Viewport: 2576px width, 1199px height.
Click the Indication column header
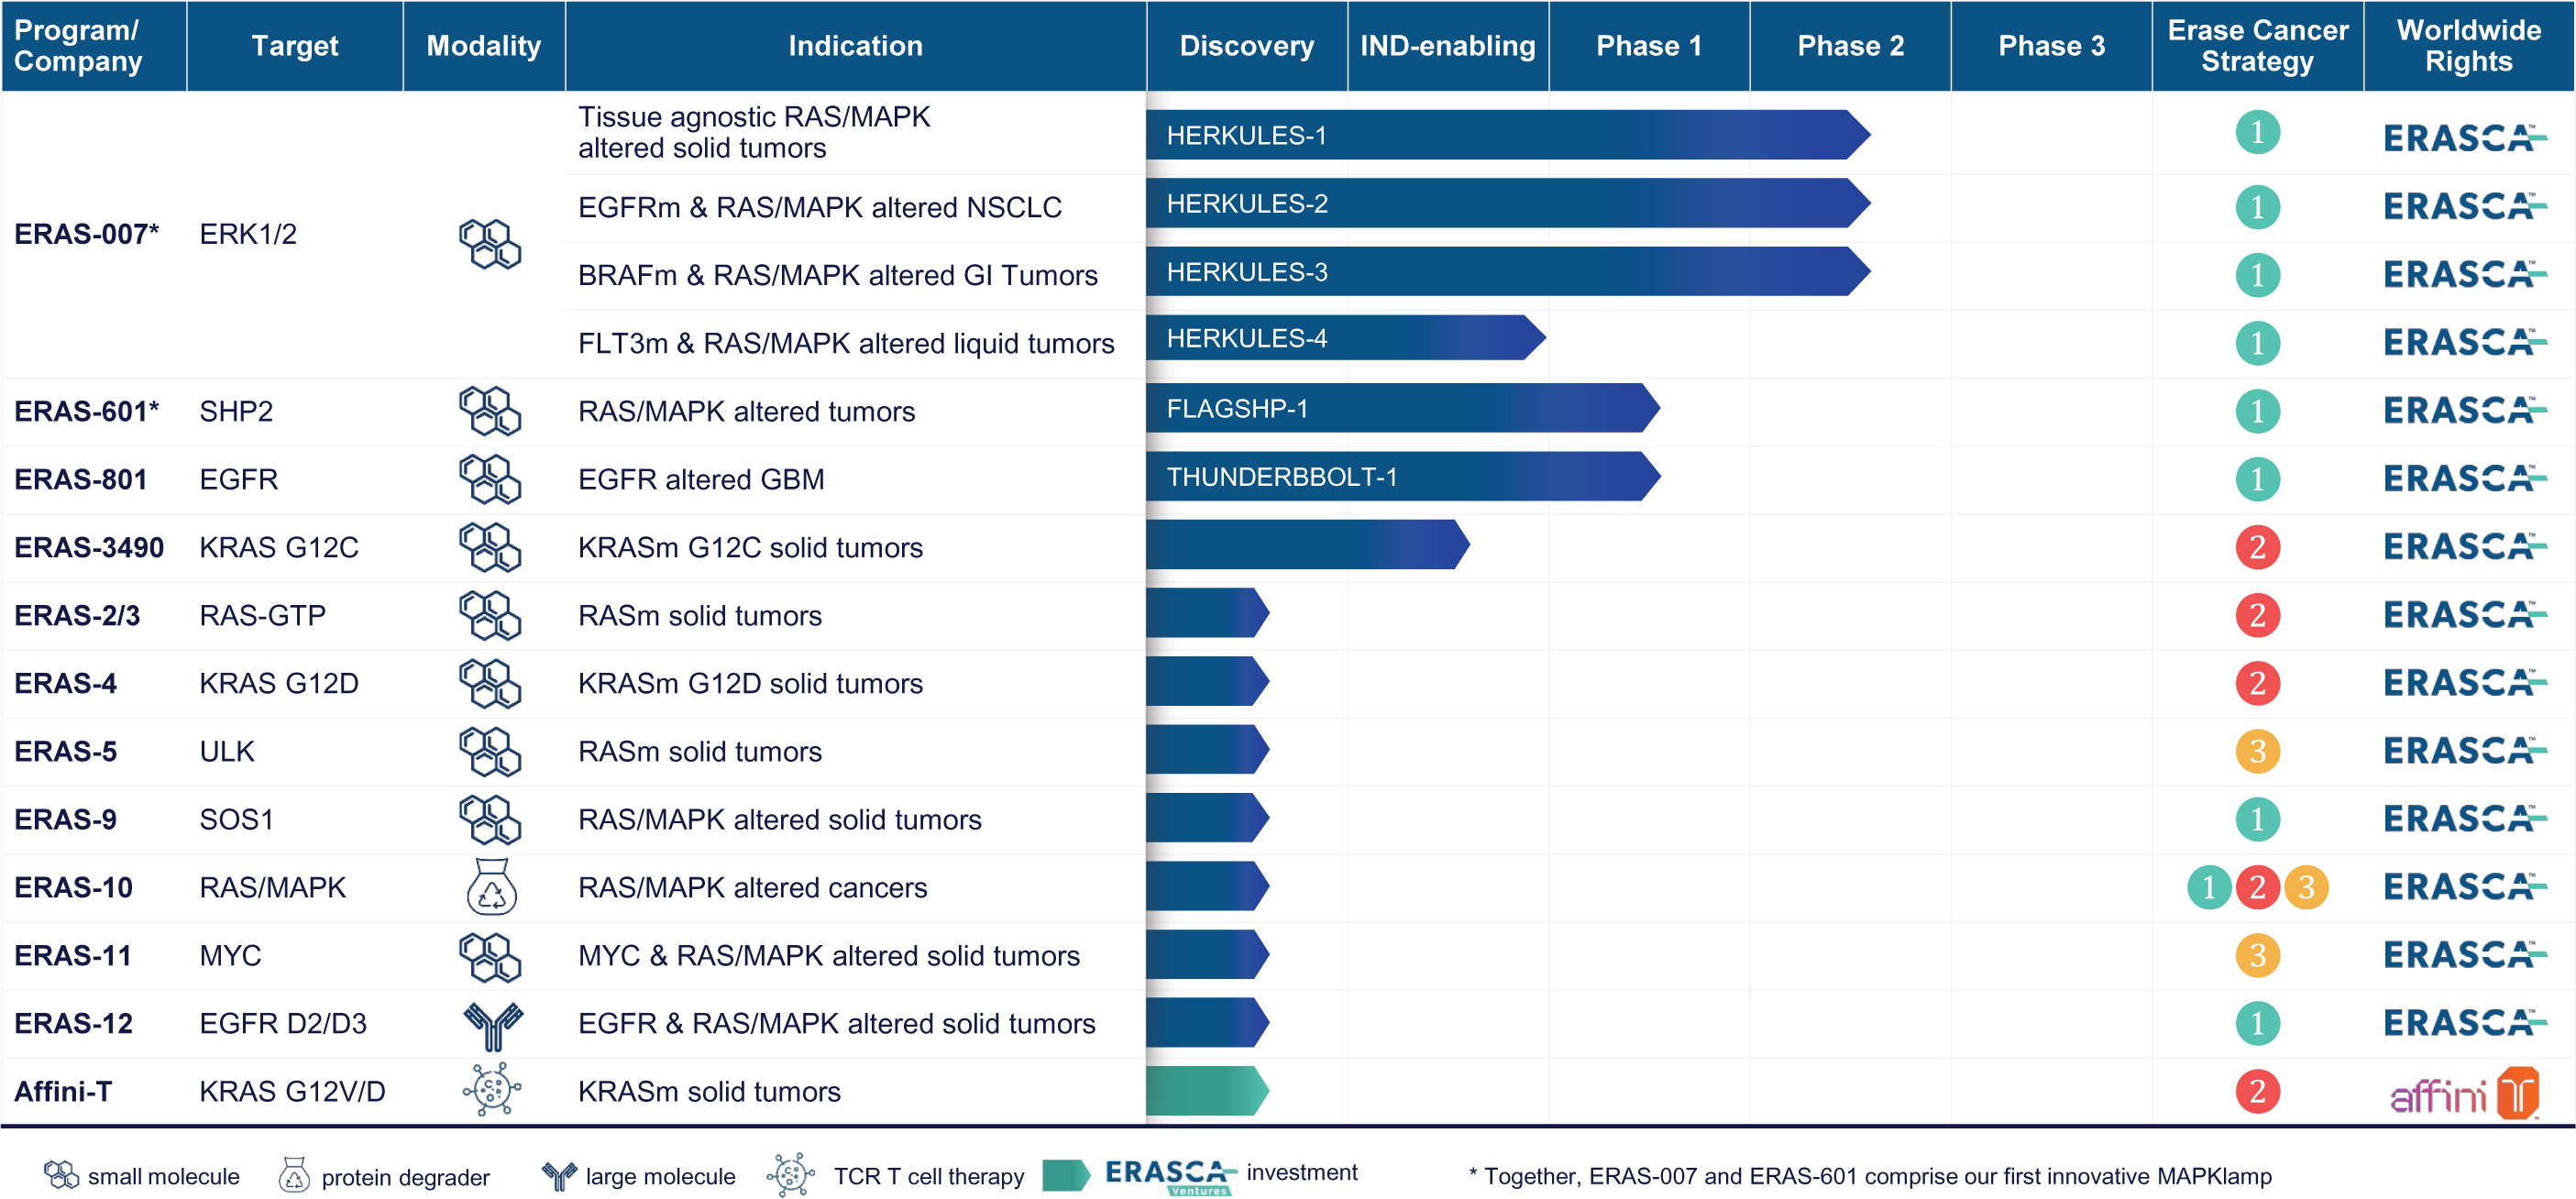point(855,46)
